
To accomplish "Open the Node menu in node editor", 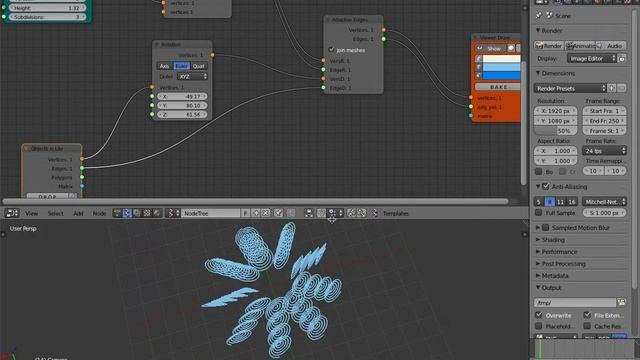I will coord(99,213).
